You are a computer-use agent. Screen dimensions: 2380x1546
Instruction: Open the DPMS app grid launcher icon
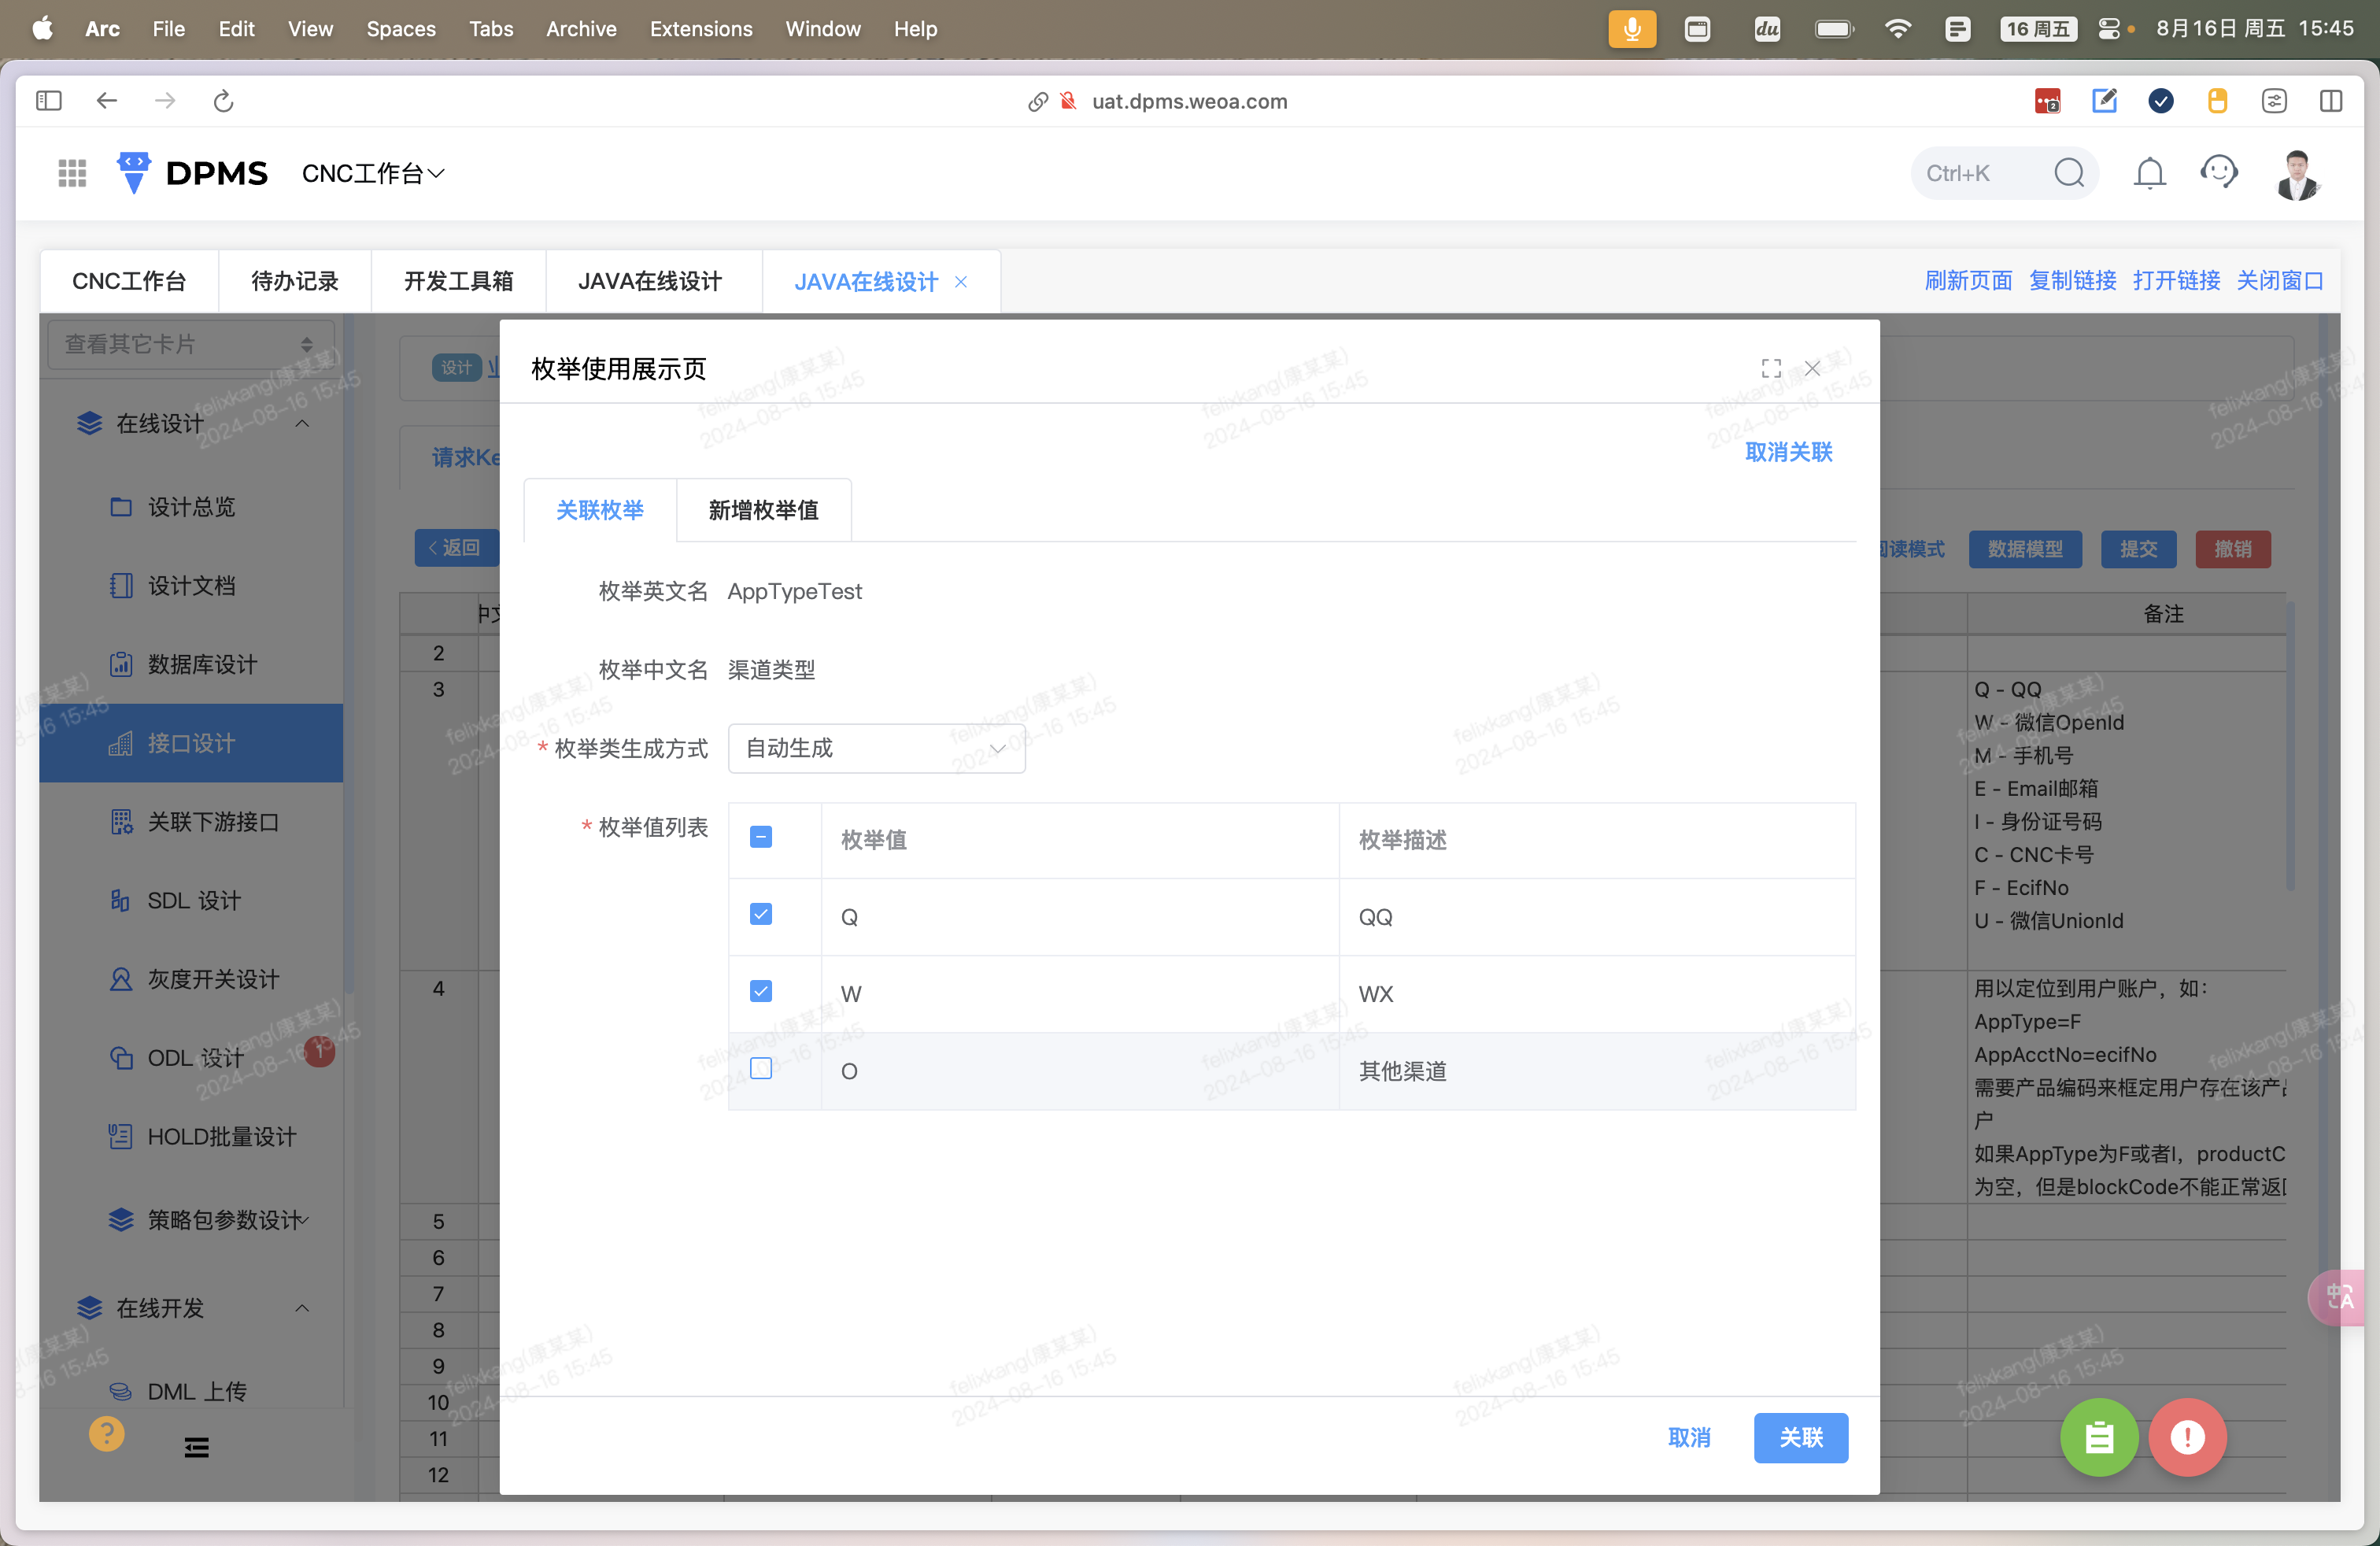[72, 173]
